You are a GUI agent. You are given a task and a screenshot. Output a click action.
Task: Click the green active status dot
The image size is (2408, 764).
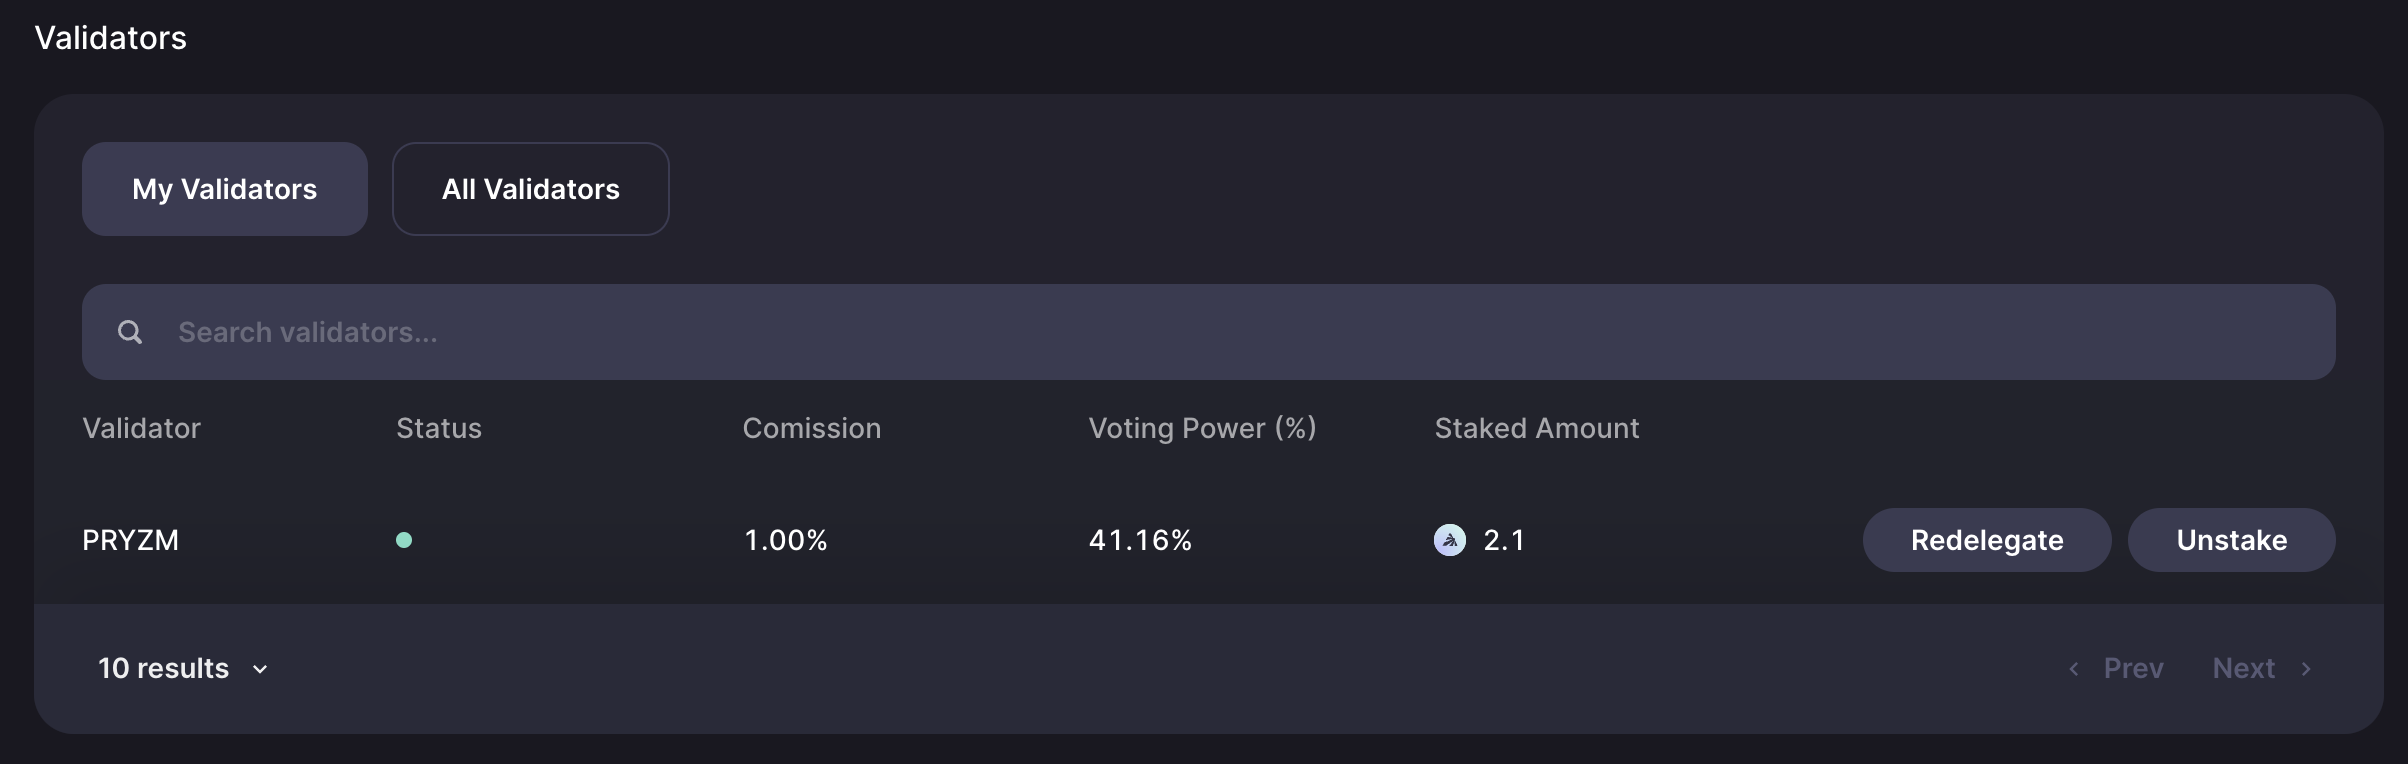point(404,540)
